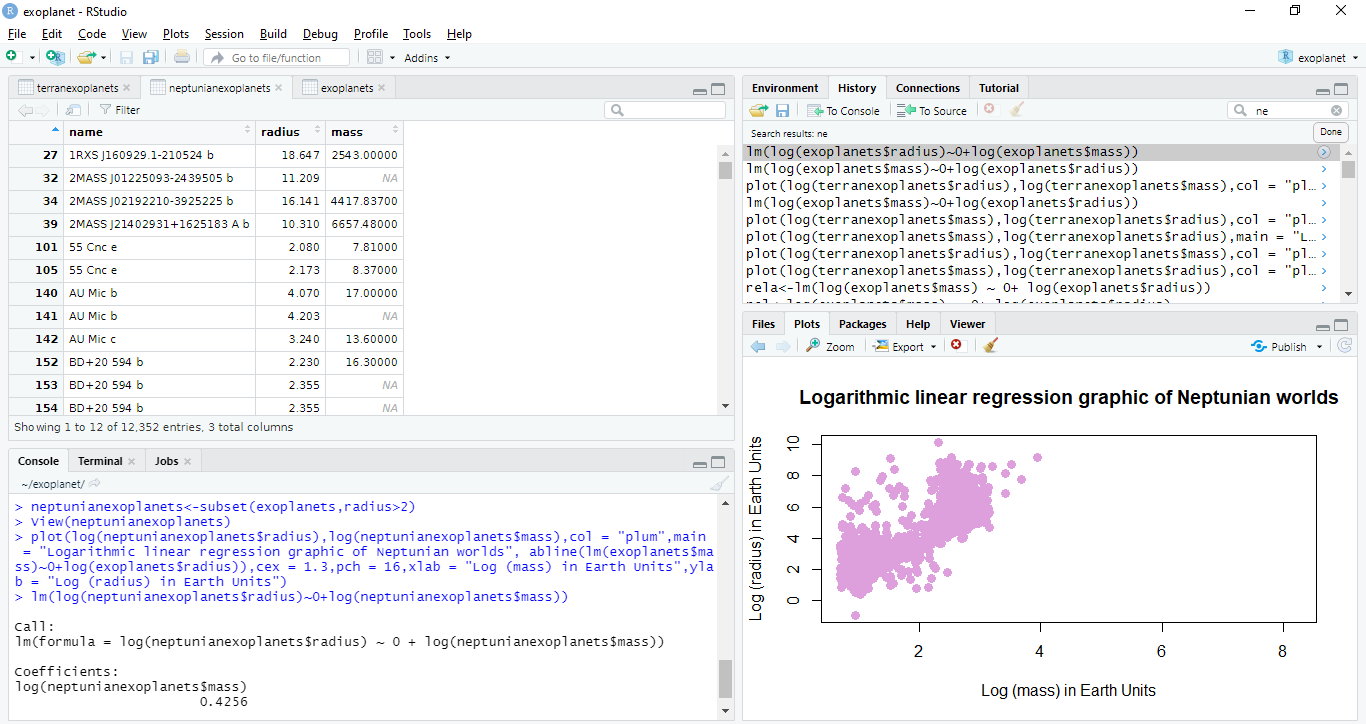This screenshot has width=1366, height=724.
Task: Expand the Addins dropdown menu
Action: pyautogui.click(x=427, y=58)
